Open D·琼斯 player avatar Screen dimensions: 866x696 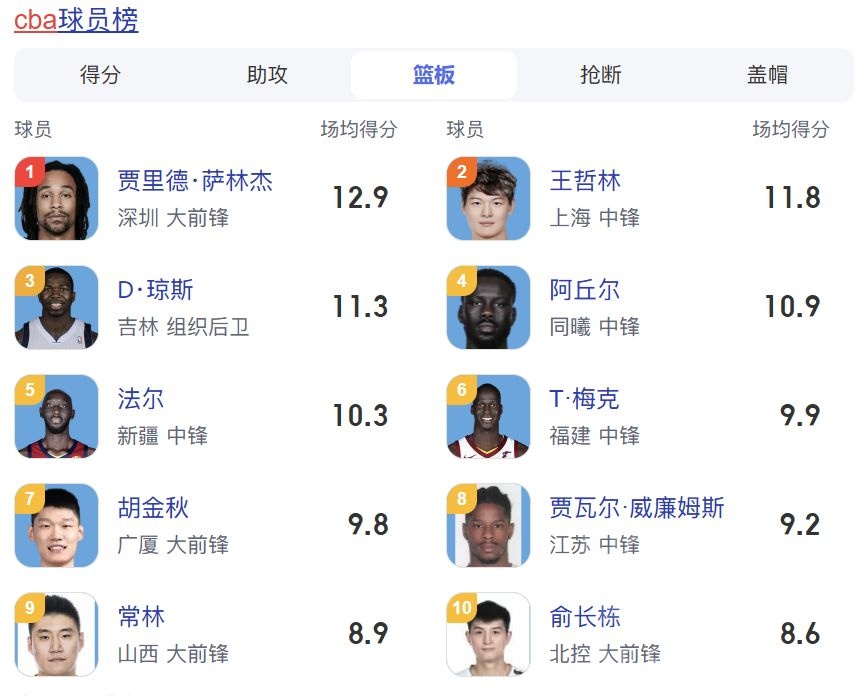(x=57, y=307)
